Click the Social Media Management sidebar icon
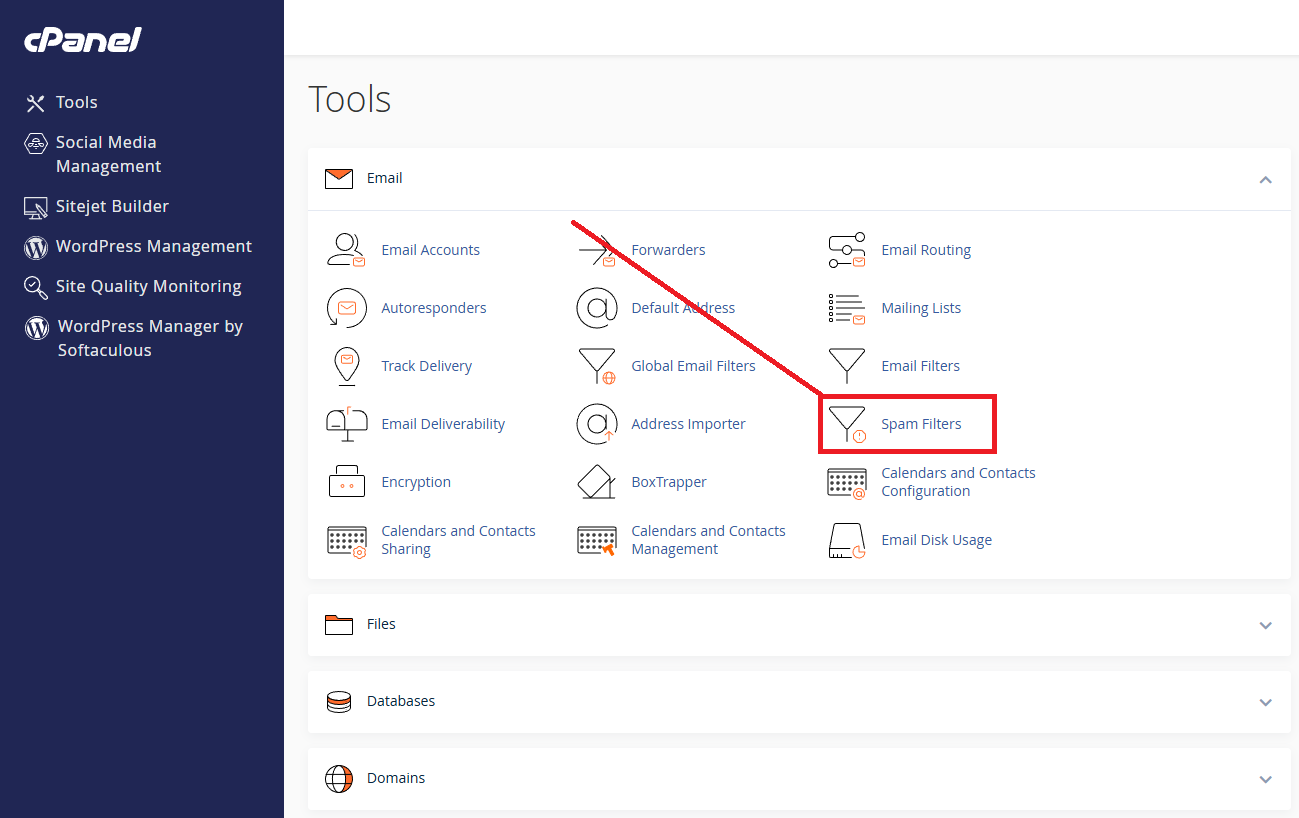Screen dimensions: 1299x818 pyautogui.click(x=36, y=143)
